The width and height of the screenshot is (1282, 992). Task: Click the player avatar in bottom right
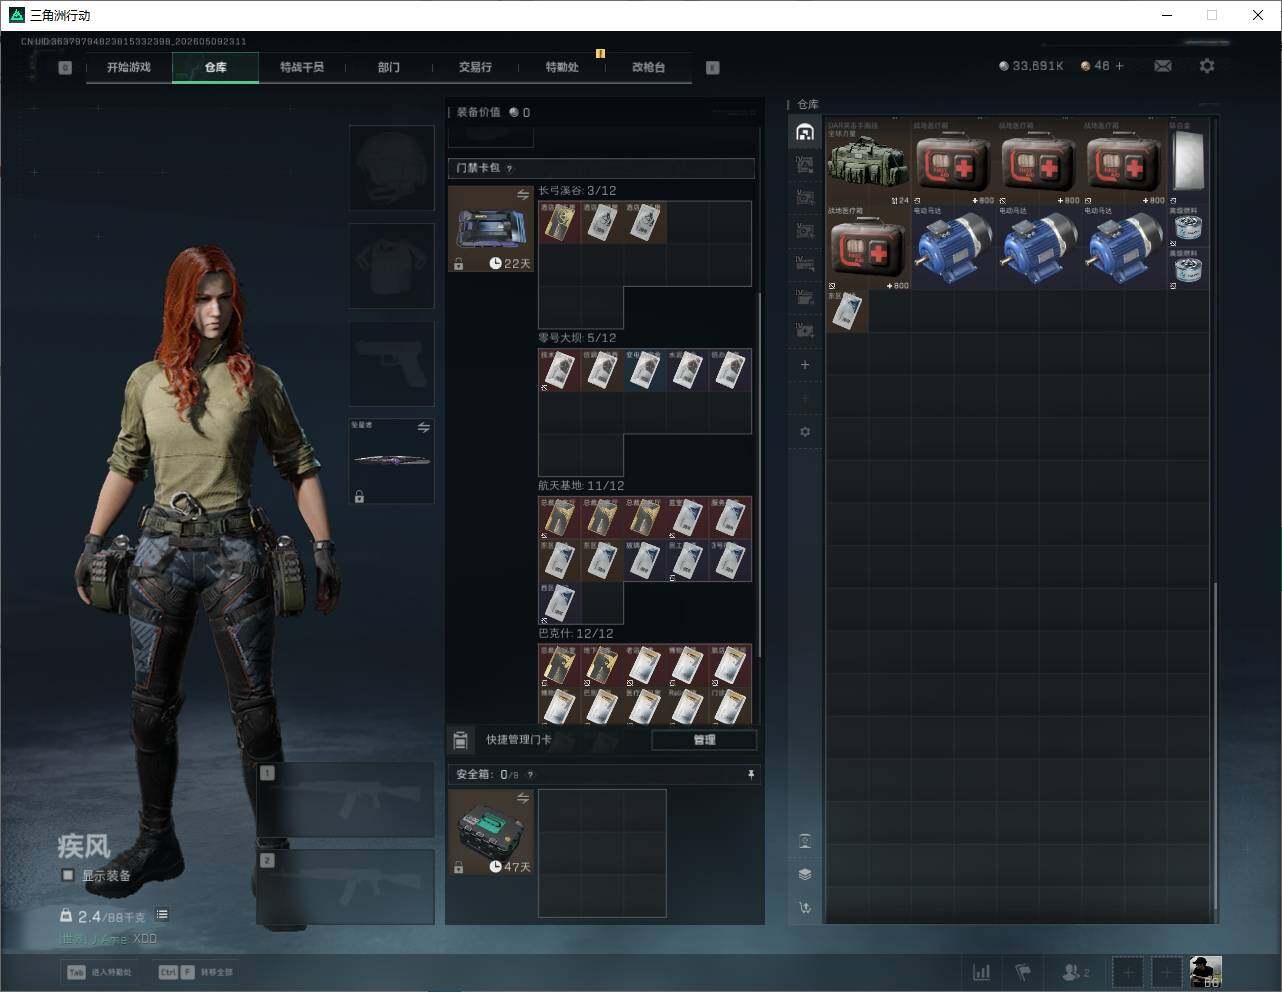pos(1205,972)
